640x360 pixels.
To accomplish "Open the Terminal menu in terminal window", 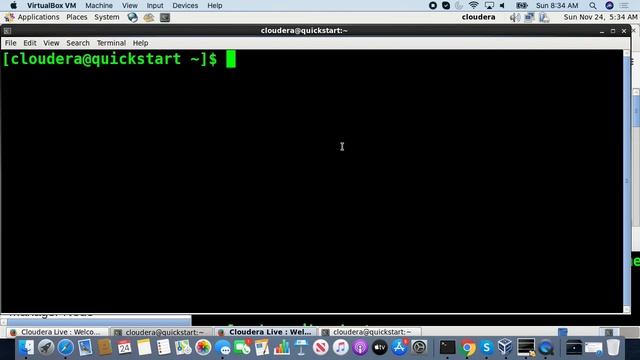I will 111,43.
